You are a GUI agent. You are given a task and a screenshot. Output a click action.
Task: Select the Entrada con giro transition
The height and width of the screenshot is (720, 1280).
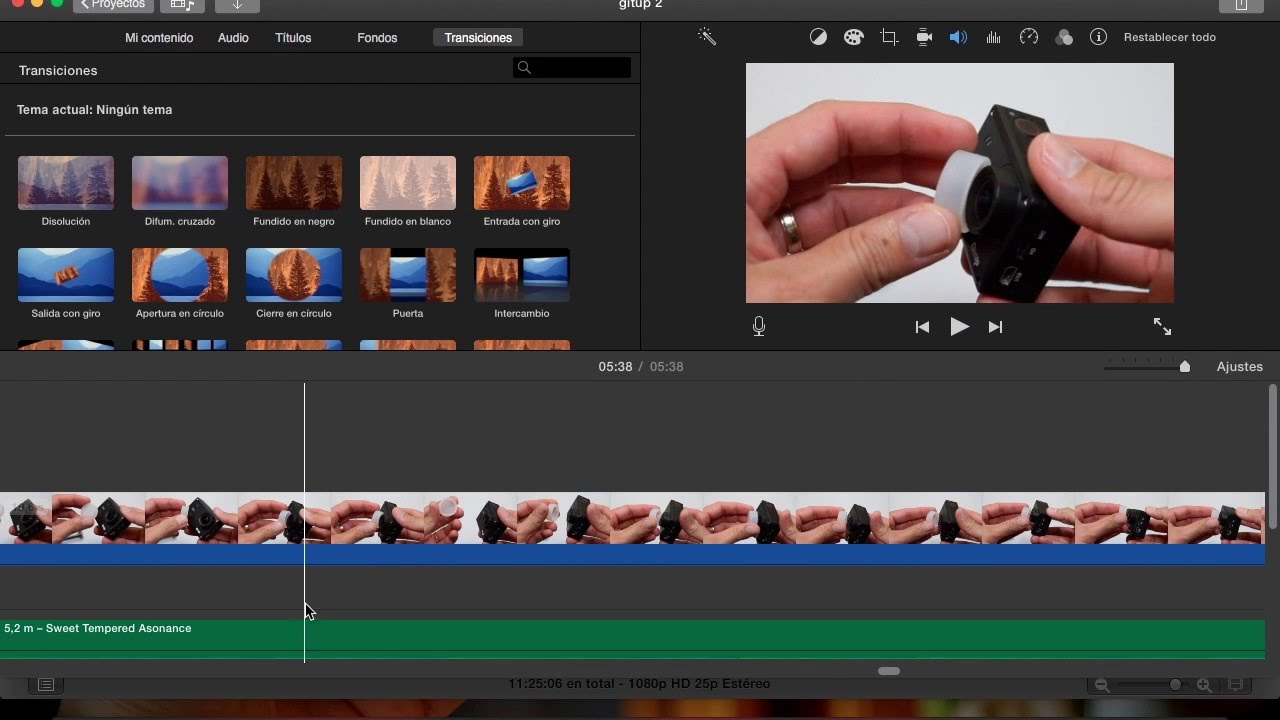pyautogui.click(x=522, y=183)
